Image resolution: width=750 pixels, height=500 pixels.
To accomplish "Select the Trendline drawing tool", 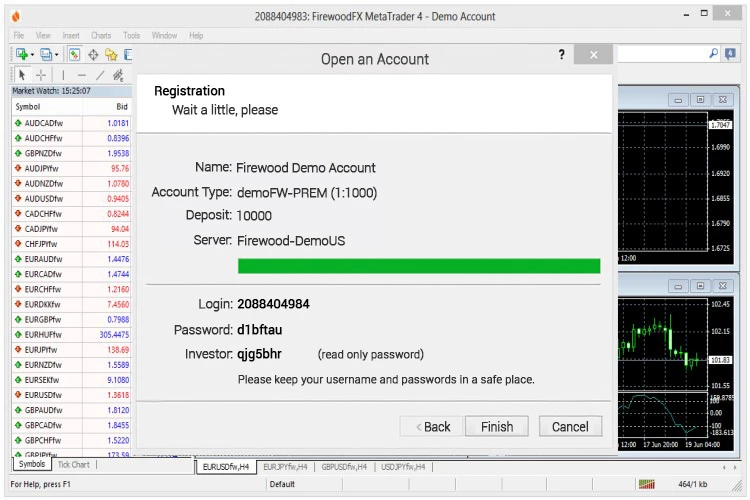I will 100,75.
